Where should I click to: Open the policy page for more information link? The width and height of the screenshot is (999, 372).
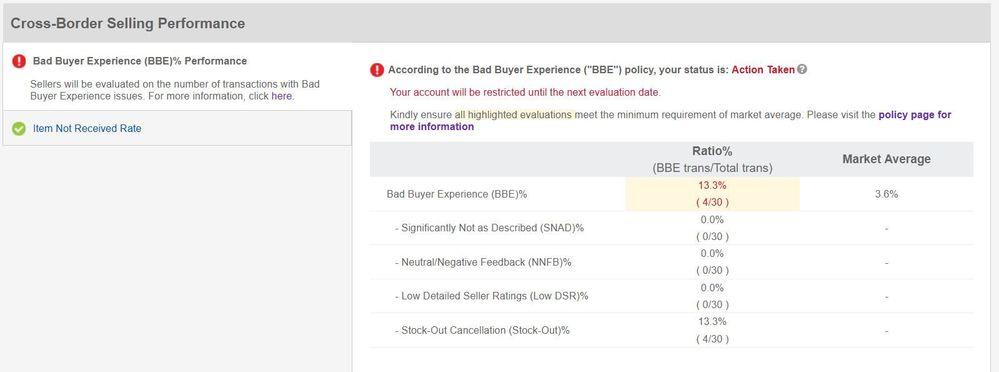[x=670, y=120]
